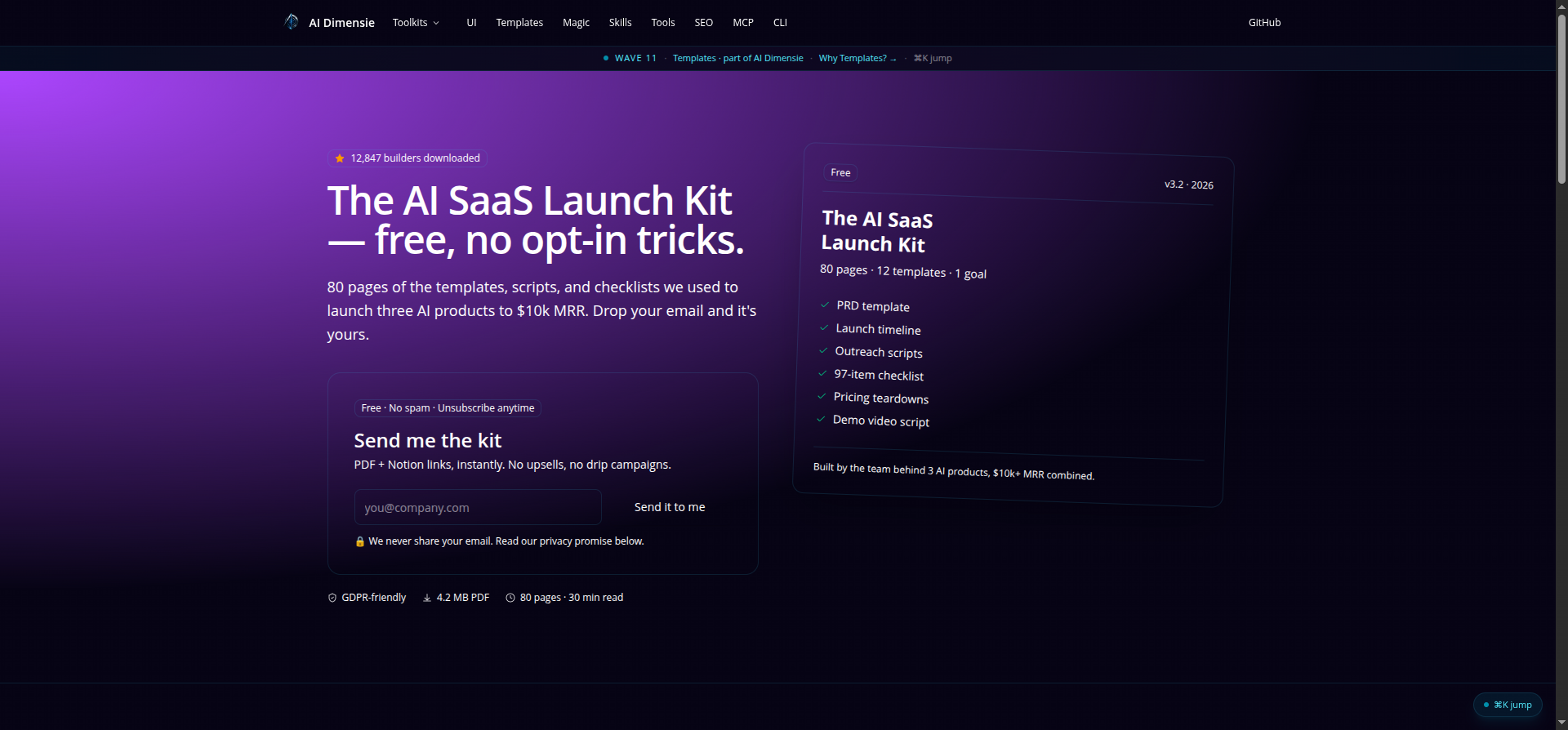The image size is (1568, 730).
Task: Click the 'v3.2 · 2026' version text
Action: pyautogui.click(x=1189, y=185)
